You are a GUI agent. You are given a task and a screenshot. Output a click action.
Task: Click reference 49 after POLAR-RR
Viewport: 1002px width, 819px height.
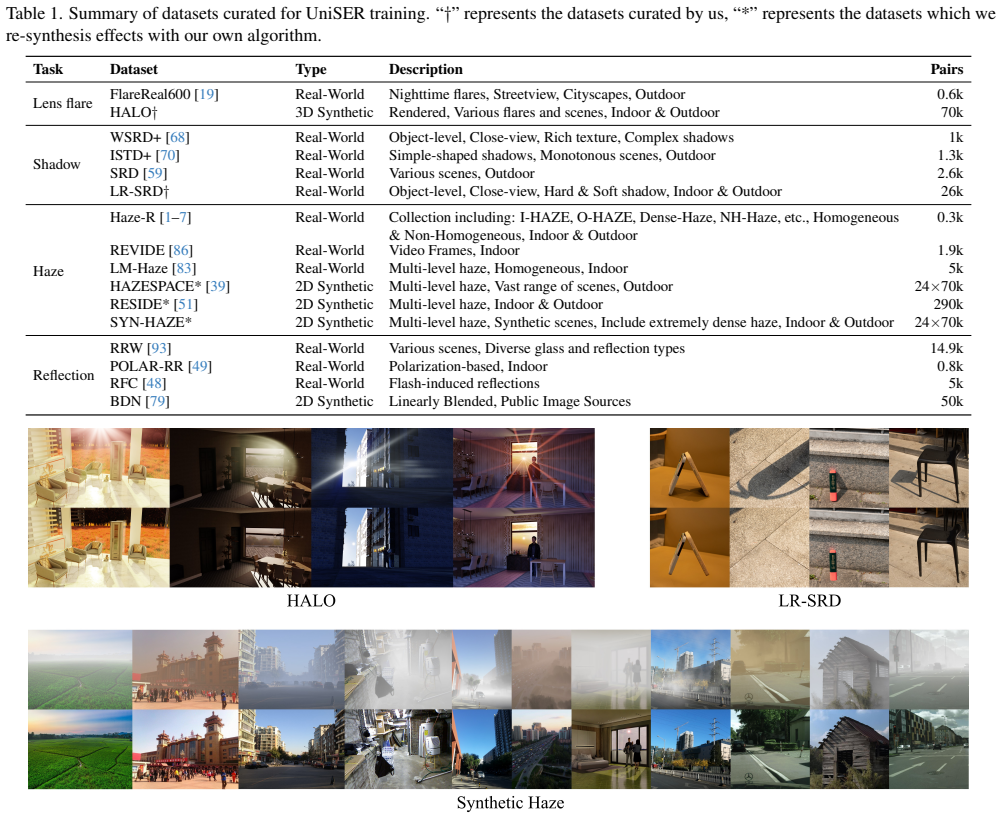pyautogui.click(x=200, y=366)
